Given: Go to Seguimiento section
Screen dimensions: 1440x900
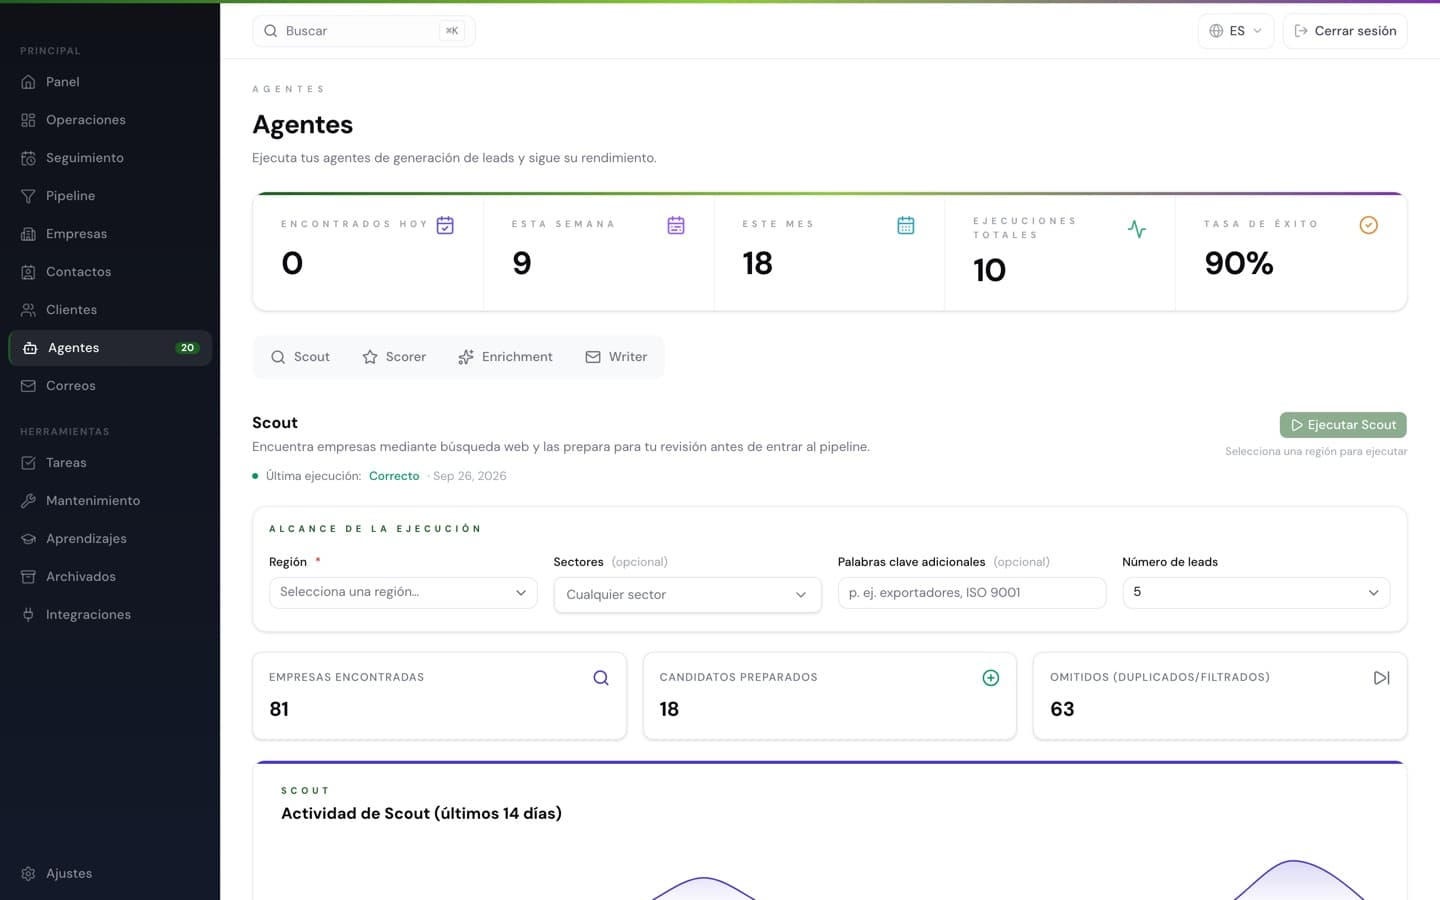Looking at the screenshot, I should coord(110,158).
